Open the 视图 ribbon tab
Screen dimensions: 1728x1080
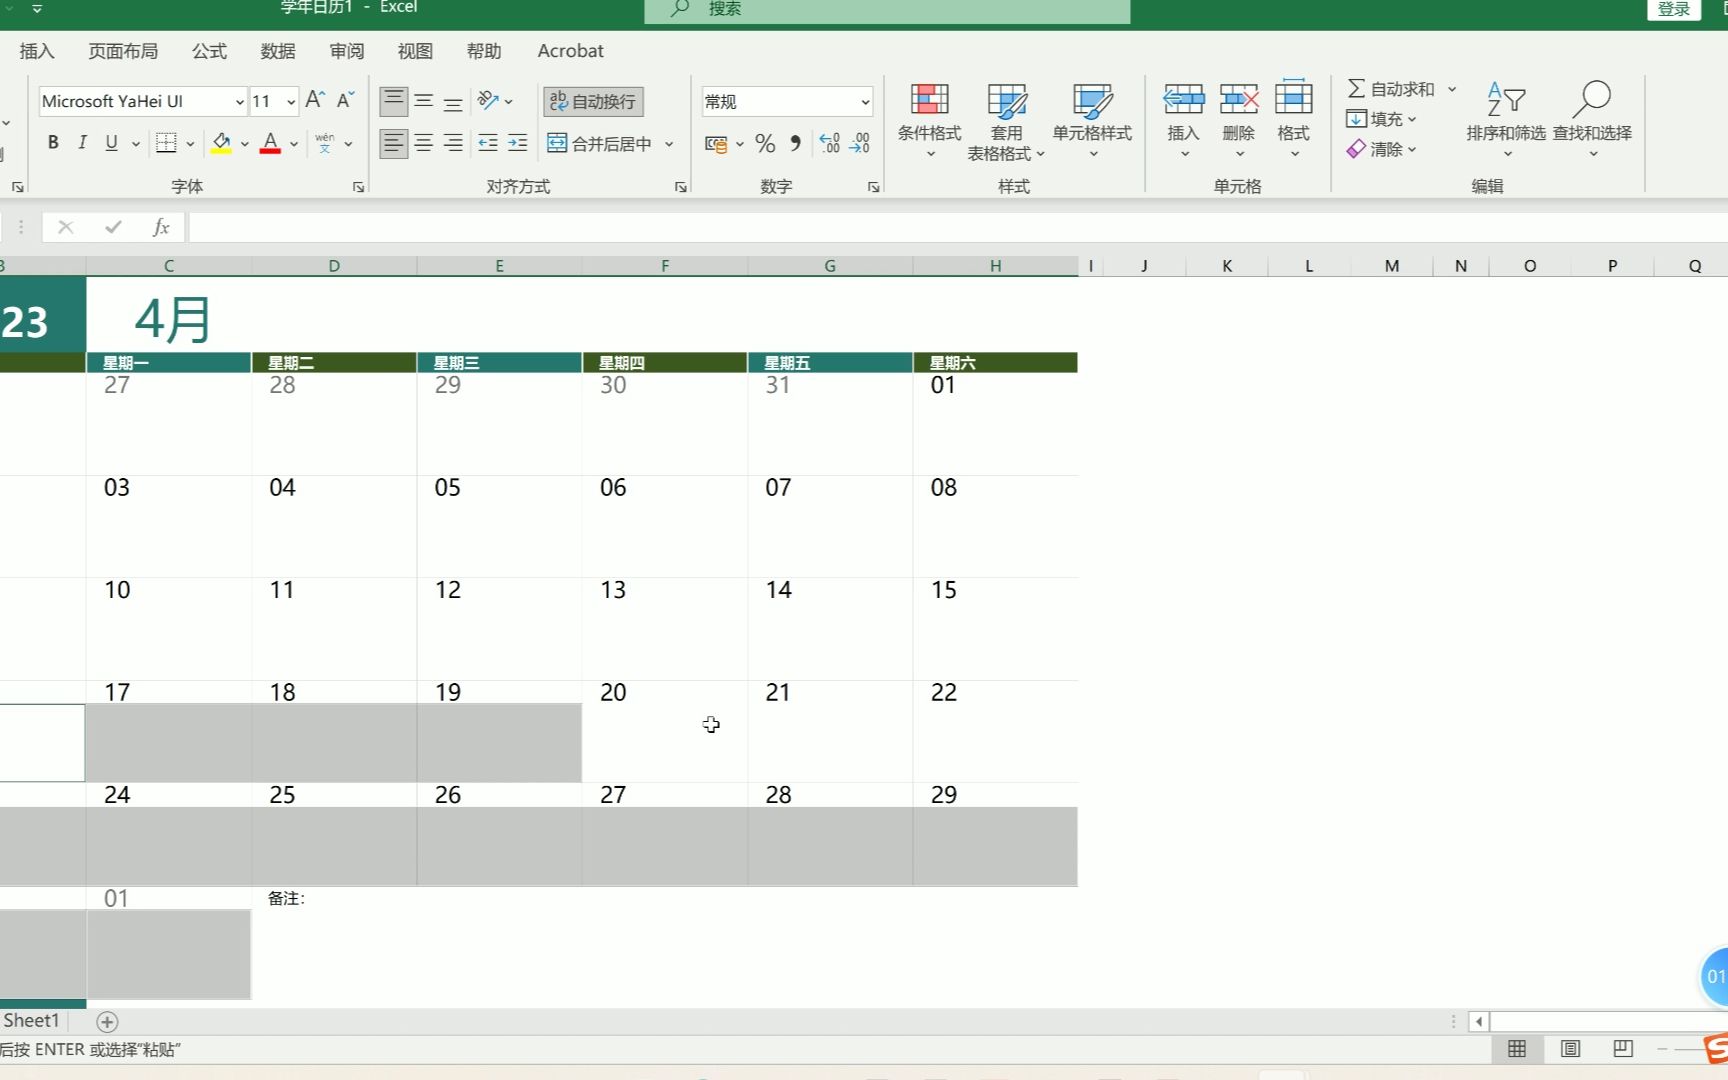click(415, 51)
